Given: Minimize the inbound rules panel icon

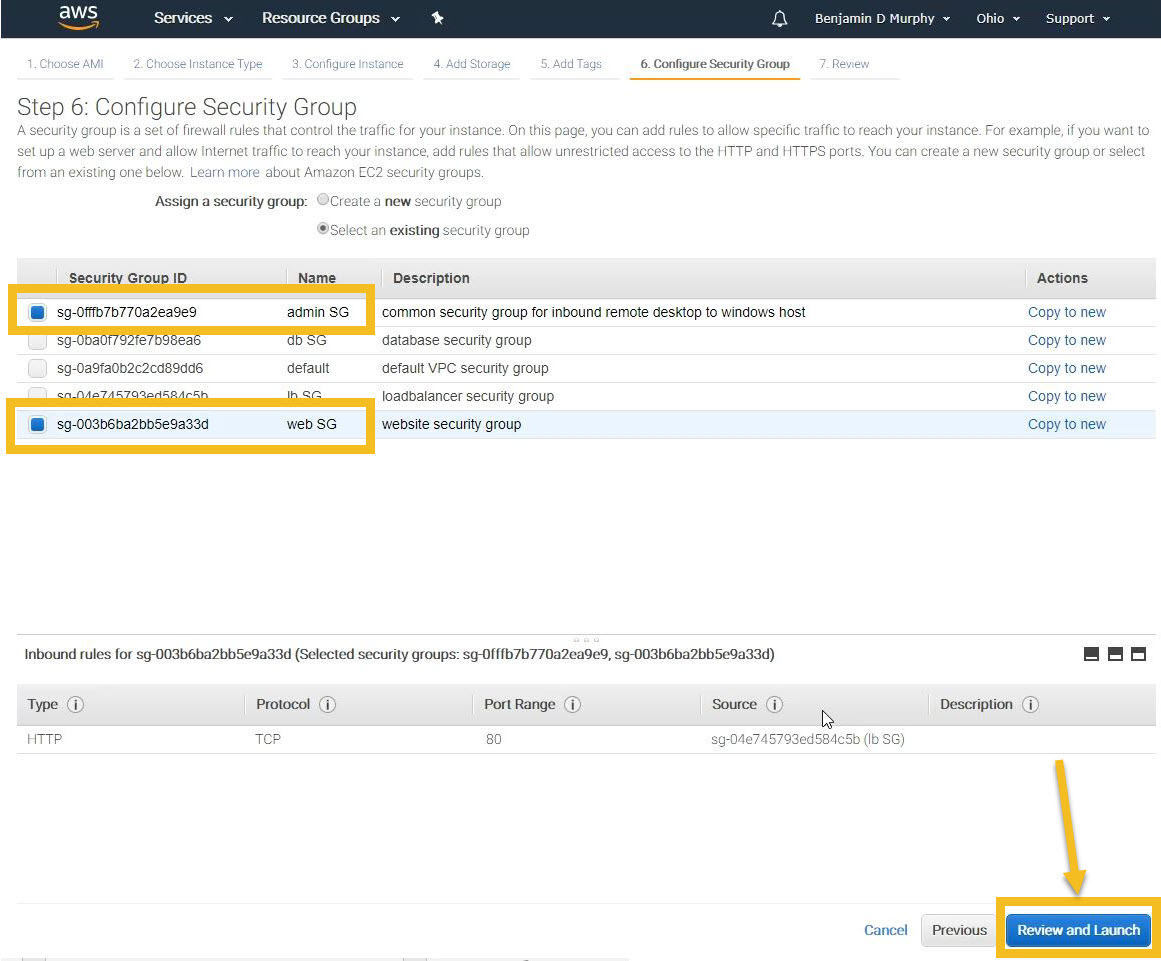Looking at the screenshot, I should point(1091,654).
